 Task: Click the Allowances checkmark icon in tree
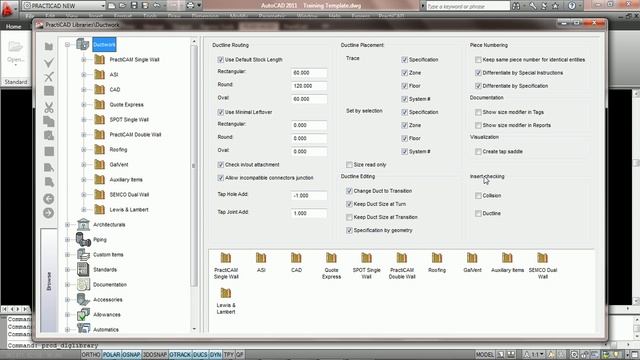[x=83, y=315]
